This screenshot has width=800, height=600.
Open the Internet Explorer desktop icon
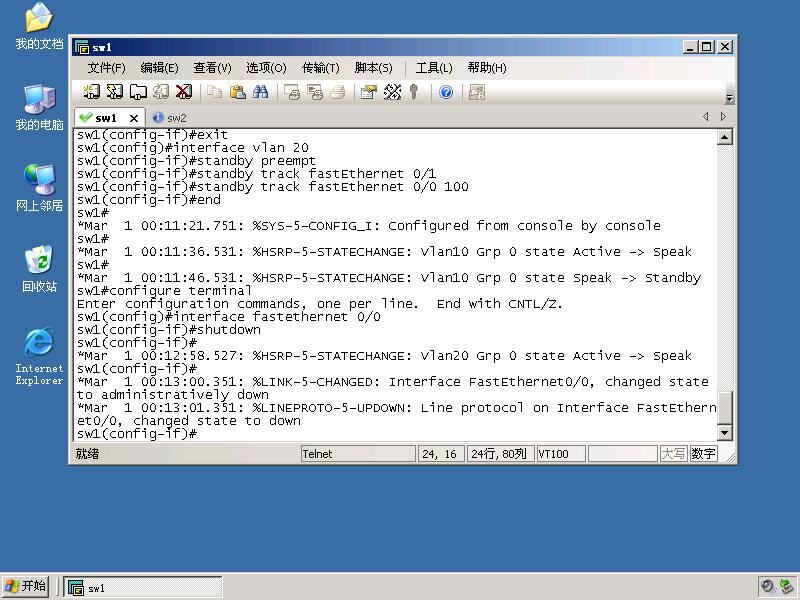(39, 356)
